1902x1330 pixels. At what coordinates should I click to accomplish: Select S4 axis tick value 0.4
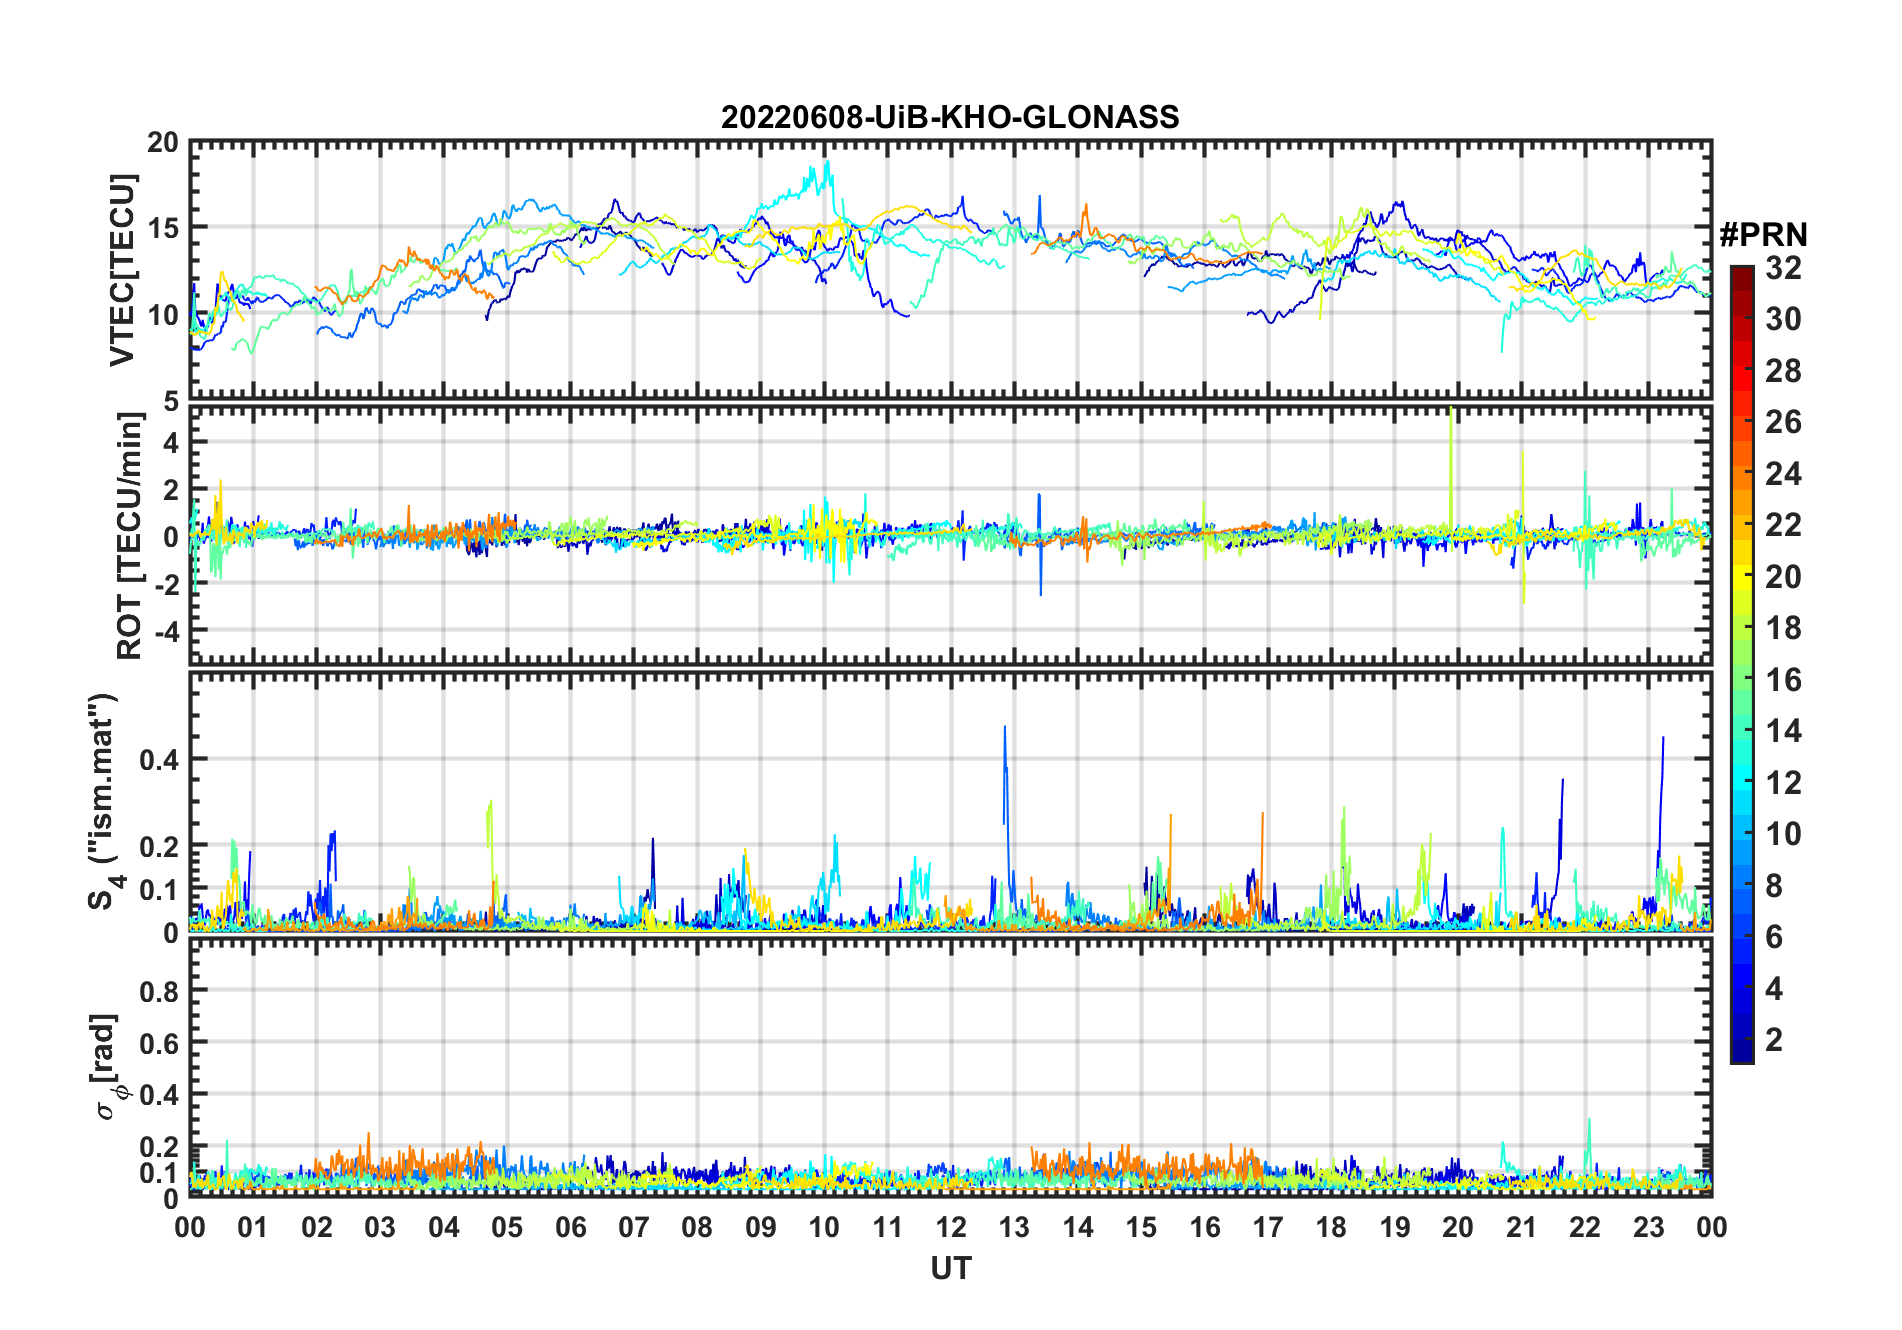click(160, 759)
